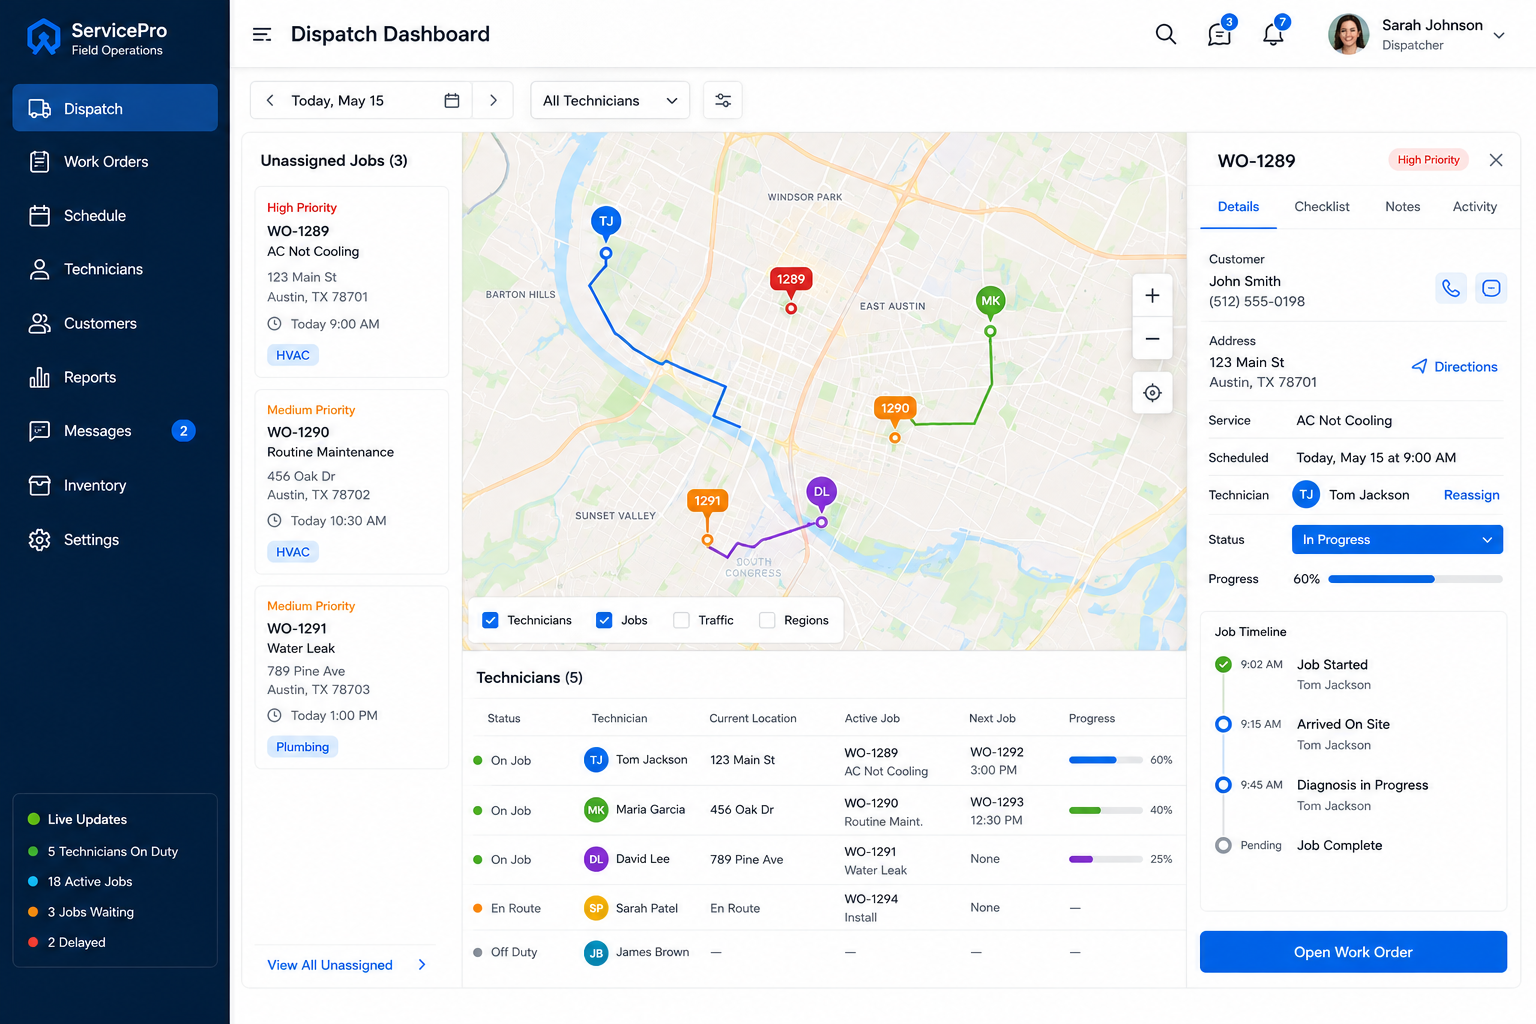
Task: Recenter map with locate icon
Action: 1152,393
